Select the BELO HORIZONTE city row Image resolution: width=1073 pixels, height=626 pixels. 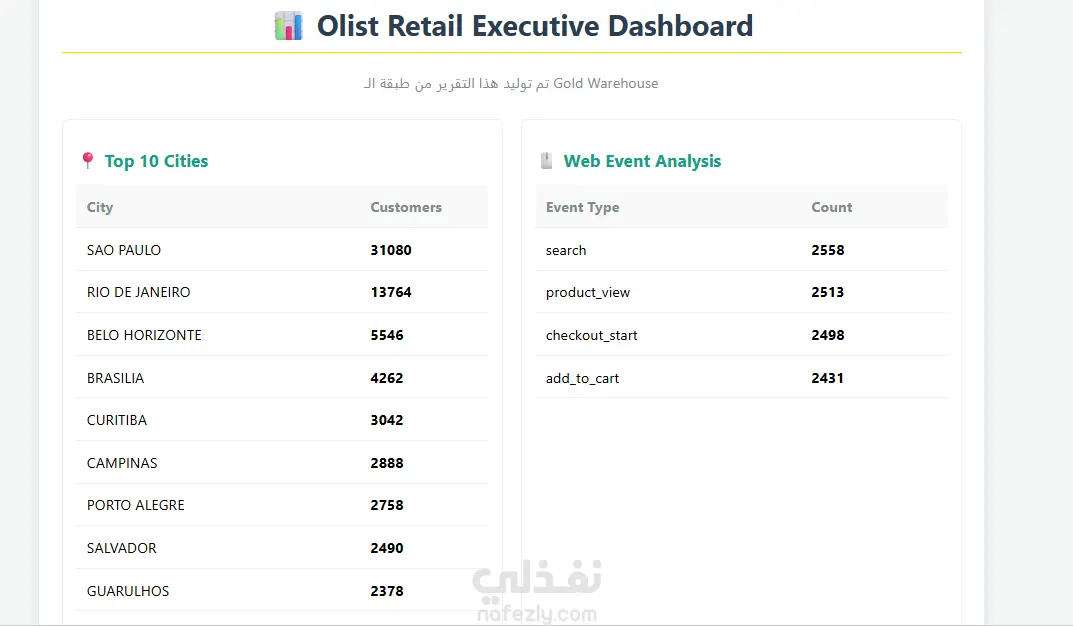click(282, 335)
